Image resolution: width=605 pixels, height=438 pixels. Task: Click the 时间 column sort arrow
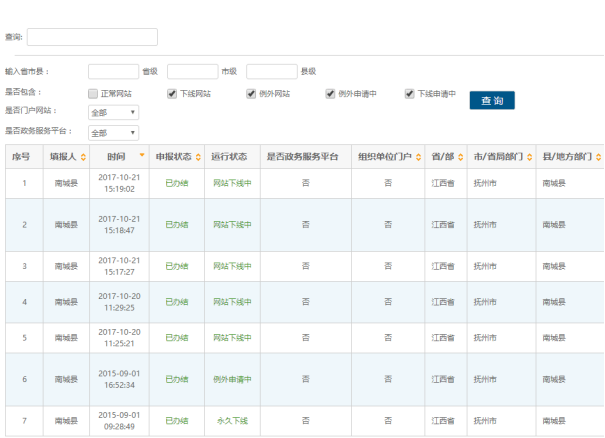coord(142,156)
